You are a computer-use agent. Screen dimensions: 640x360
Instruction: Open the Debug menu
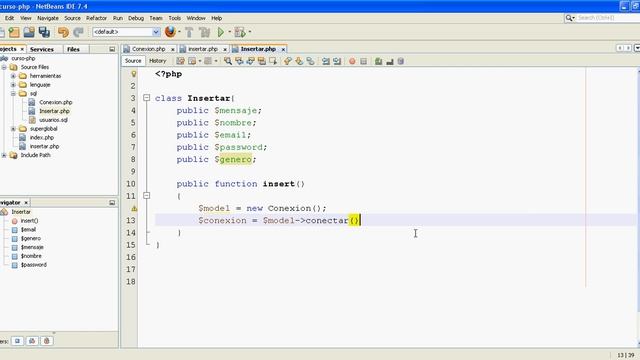click(136, 18)
